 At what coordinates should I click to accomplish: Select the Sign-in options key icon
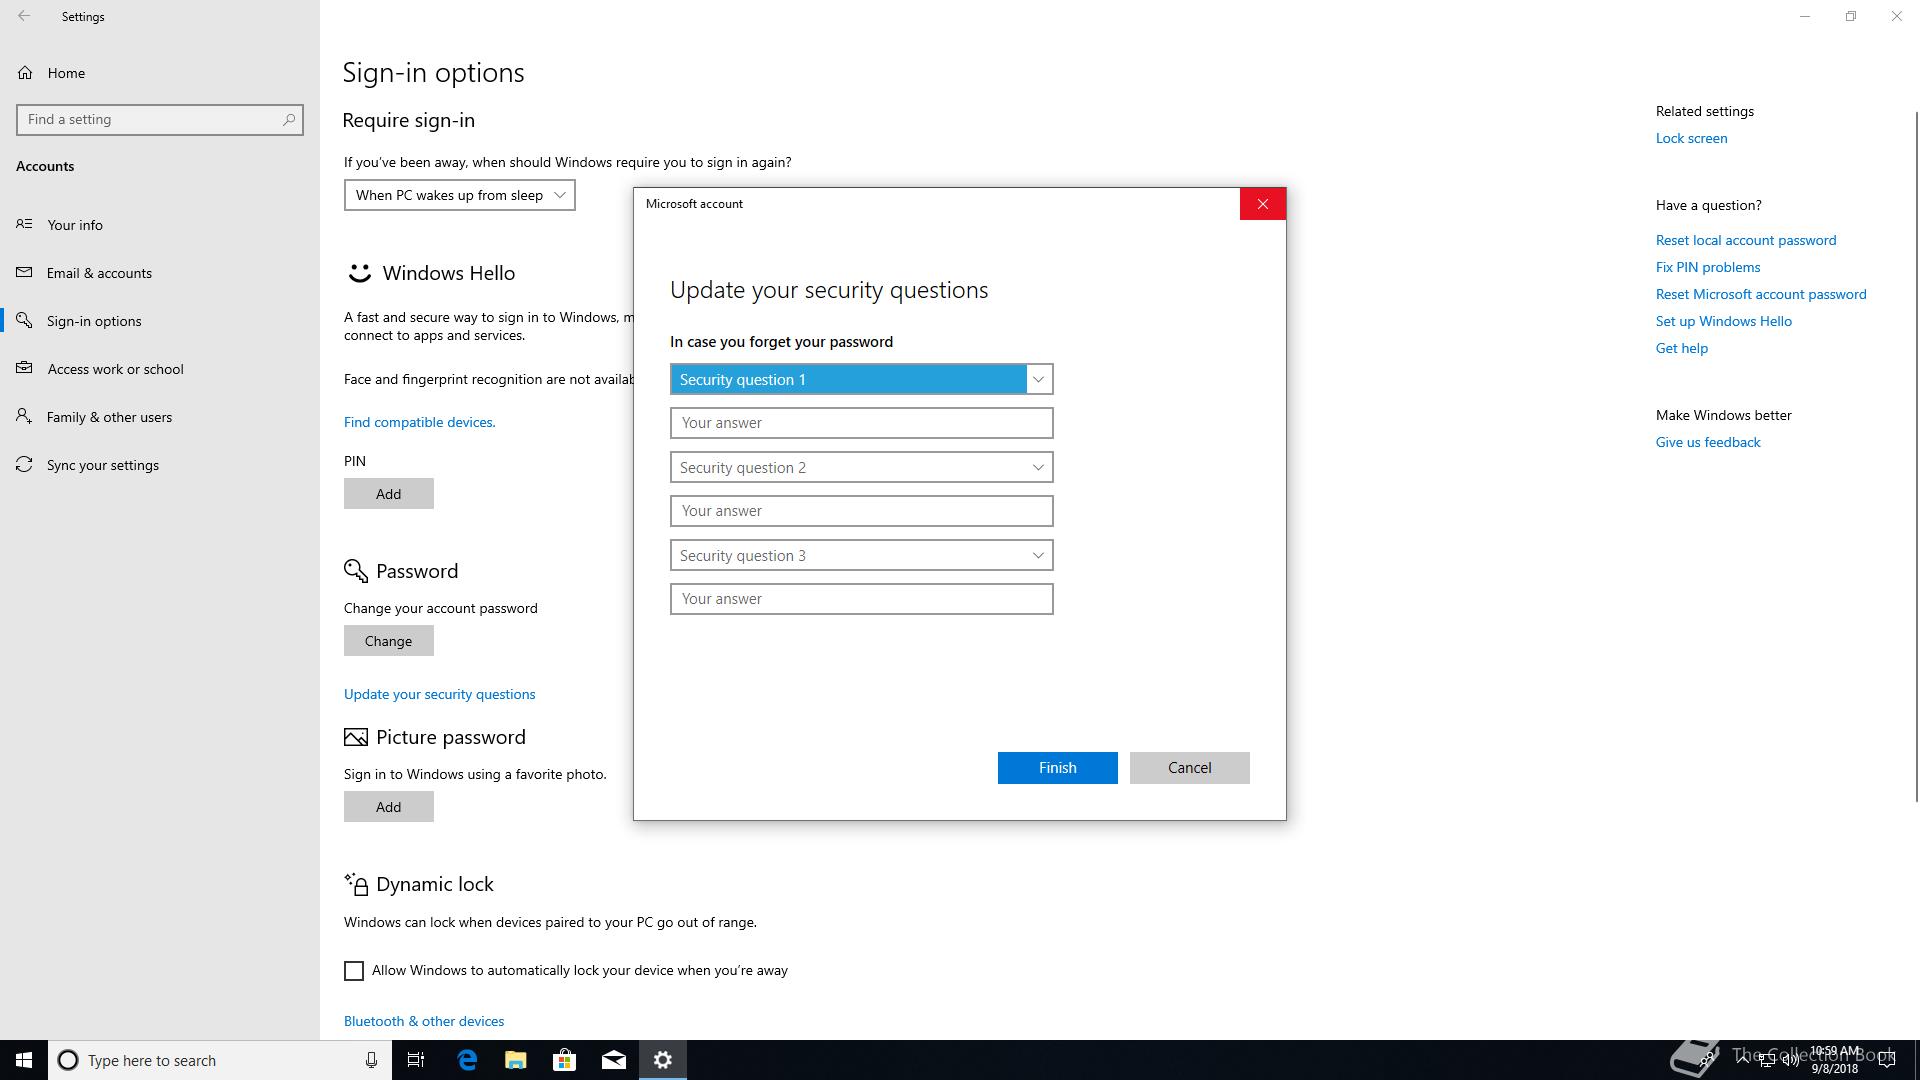(x=24, y=320)
